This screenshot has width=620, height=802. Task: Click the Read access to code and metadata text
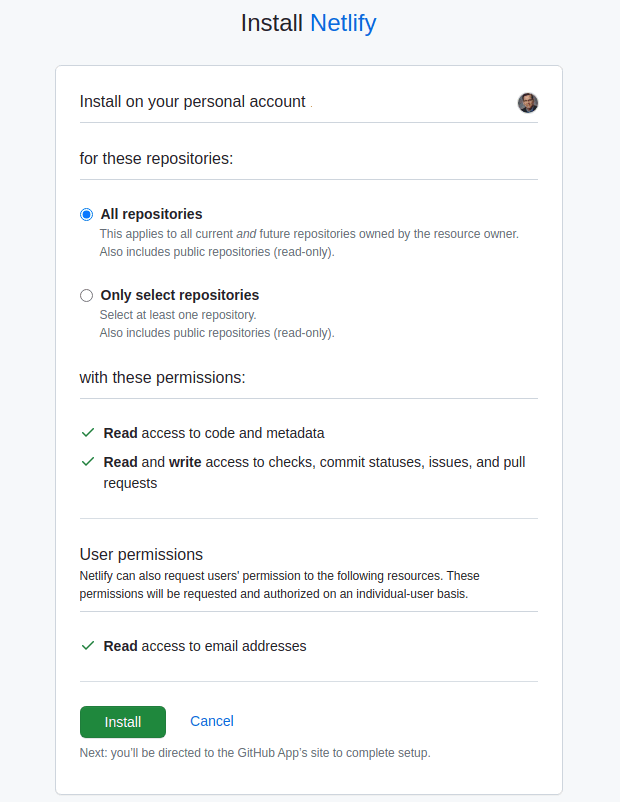214,433
